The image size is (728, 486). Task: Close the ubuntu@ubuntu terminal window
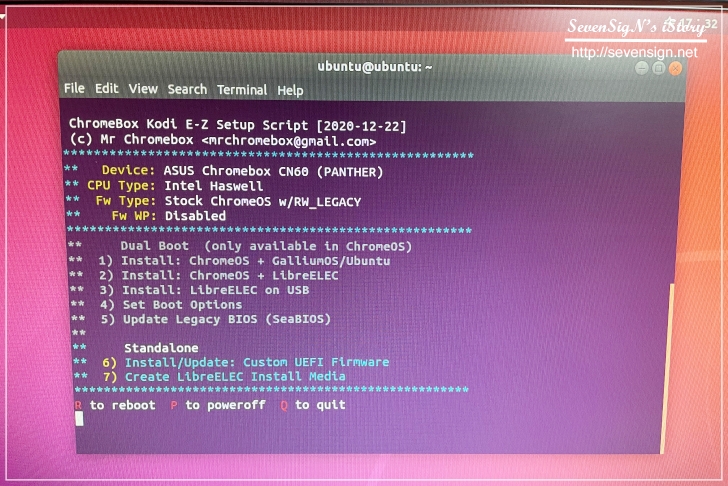pyautogui.click(x=675, y=69)
